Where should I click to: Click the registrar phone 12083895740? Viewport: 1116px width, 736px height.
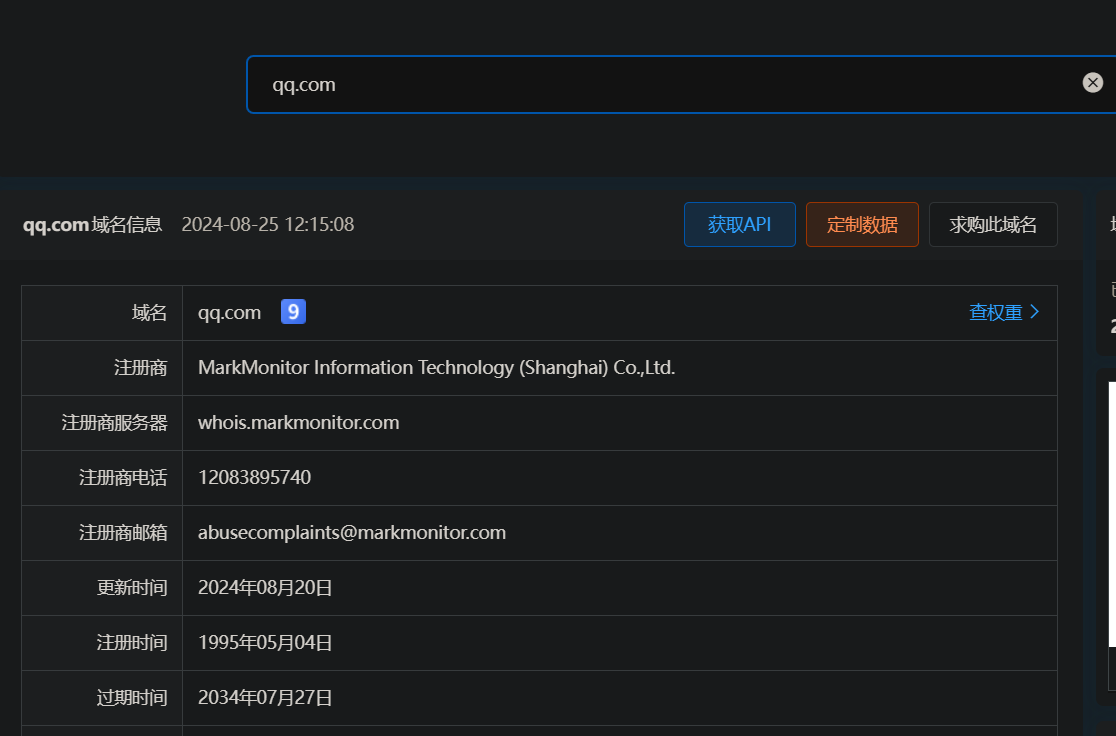click(254, 477)
